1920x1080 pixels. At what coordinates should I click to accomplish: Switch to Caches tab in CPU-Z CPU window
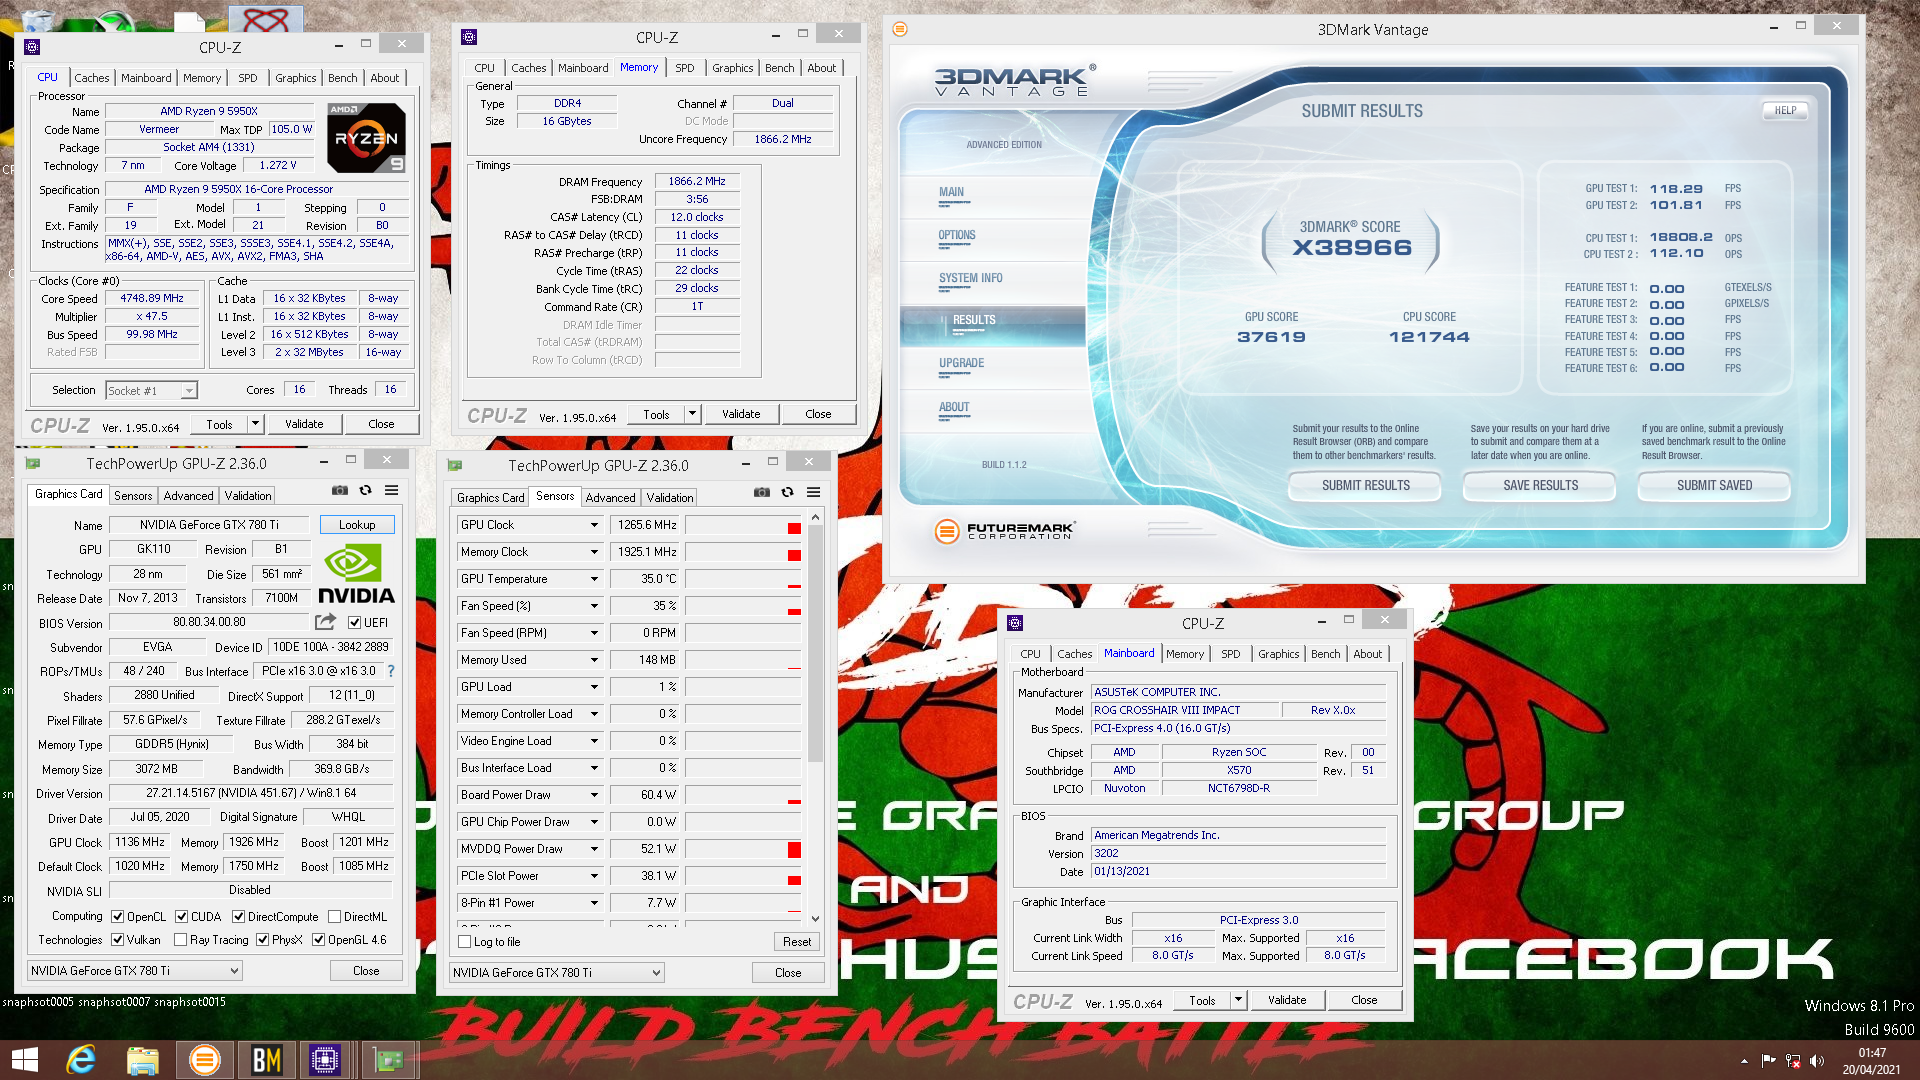click(92, 78)
